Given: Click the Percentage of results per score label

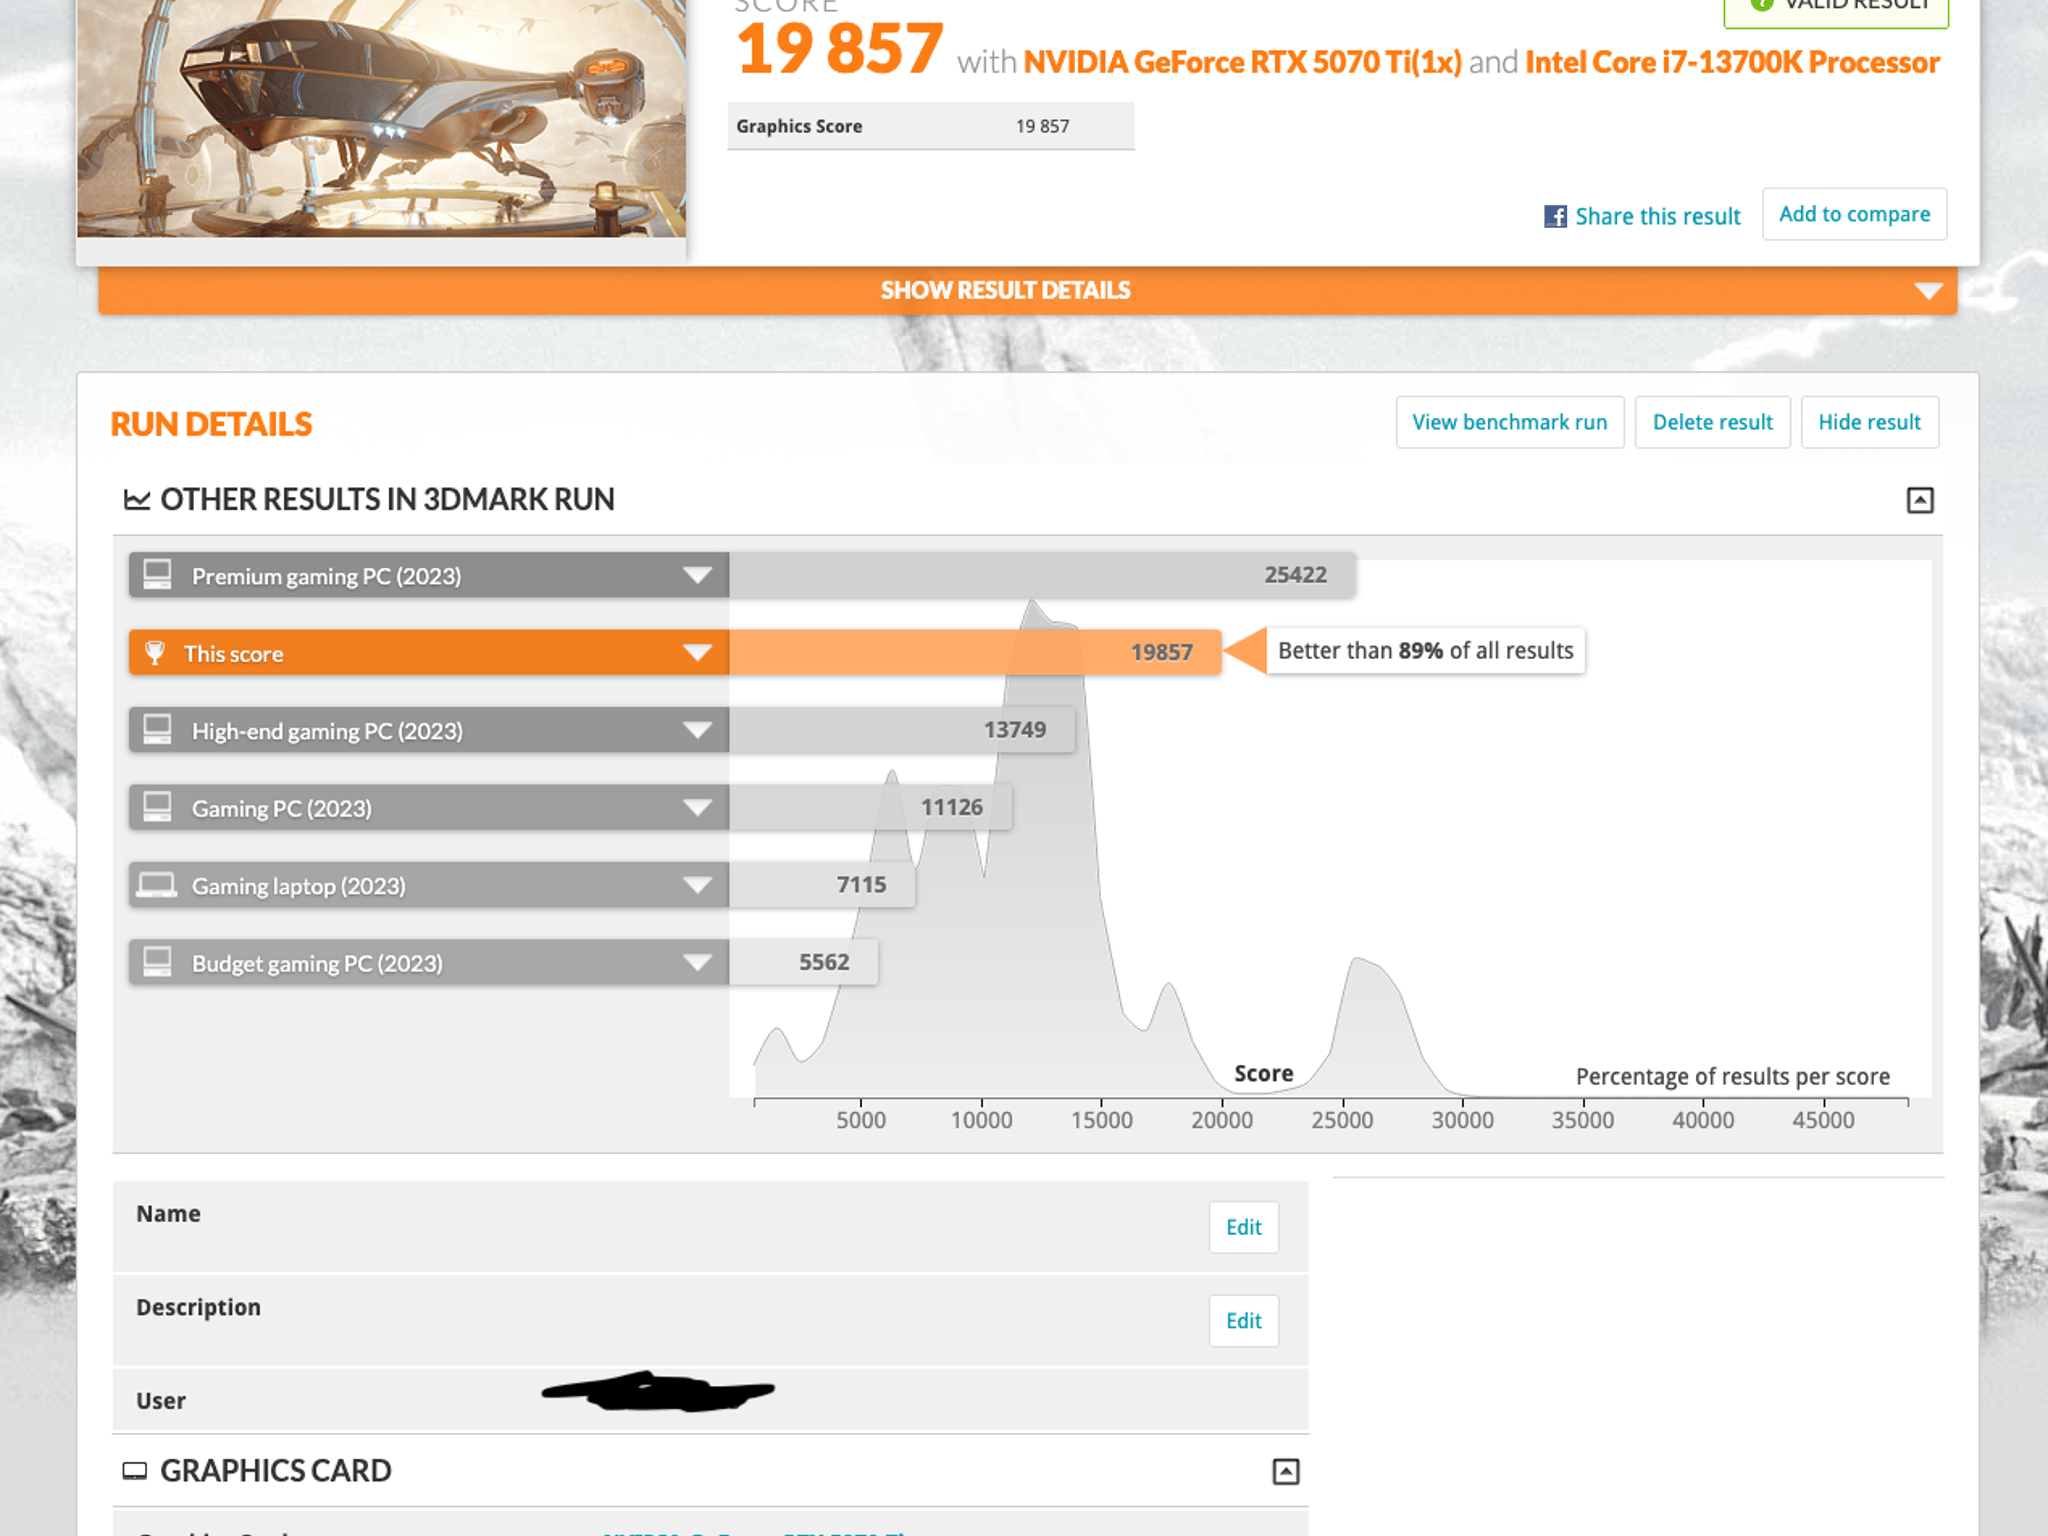Looking at the screenshot, I should (x=1733, y=1077).
